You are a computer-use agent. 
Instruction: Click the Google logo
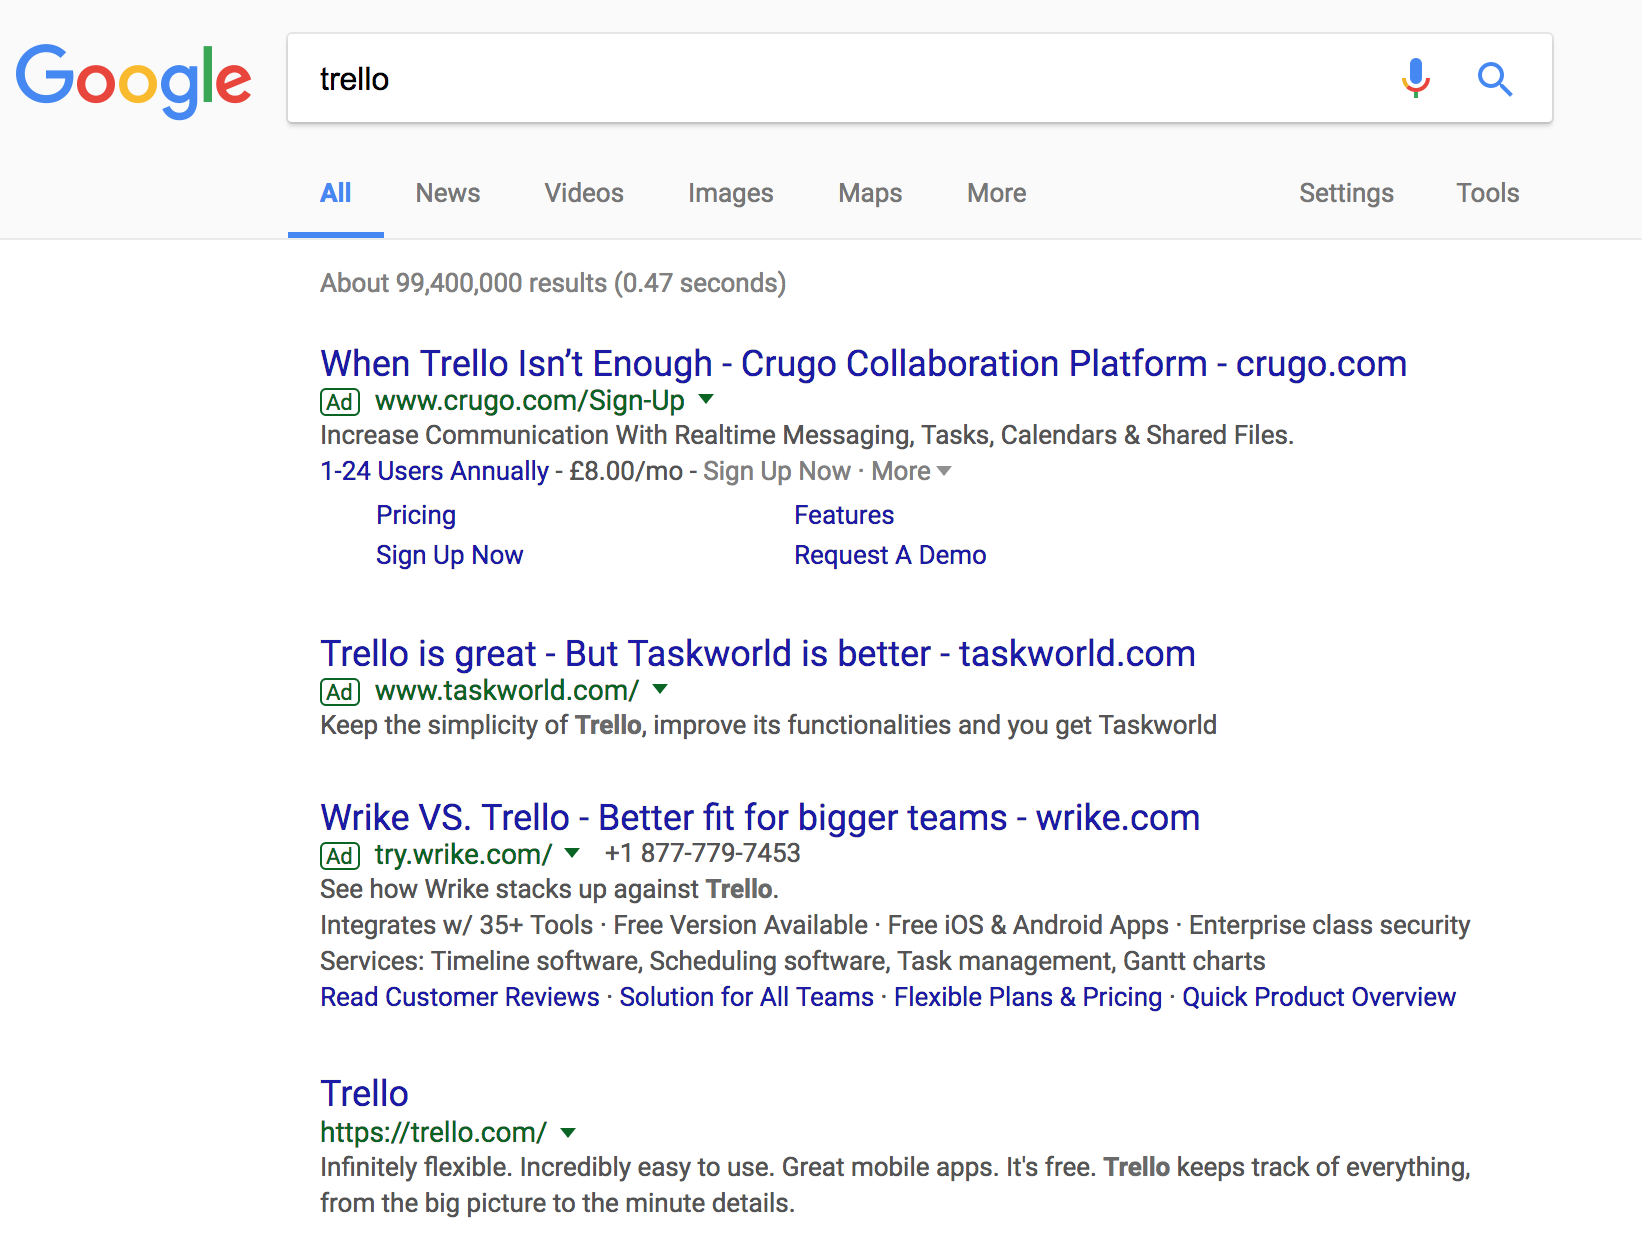(x=133, y=80)
